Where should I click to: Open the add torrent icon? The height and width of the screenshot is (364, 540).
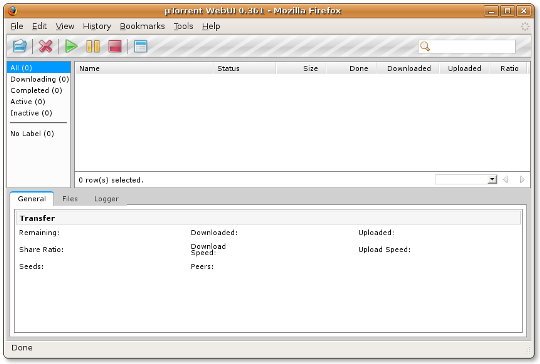pos(20,46)
